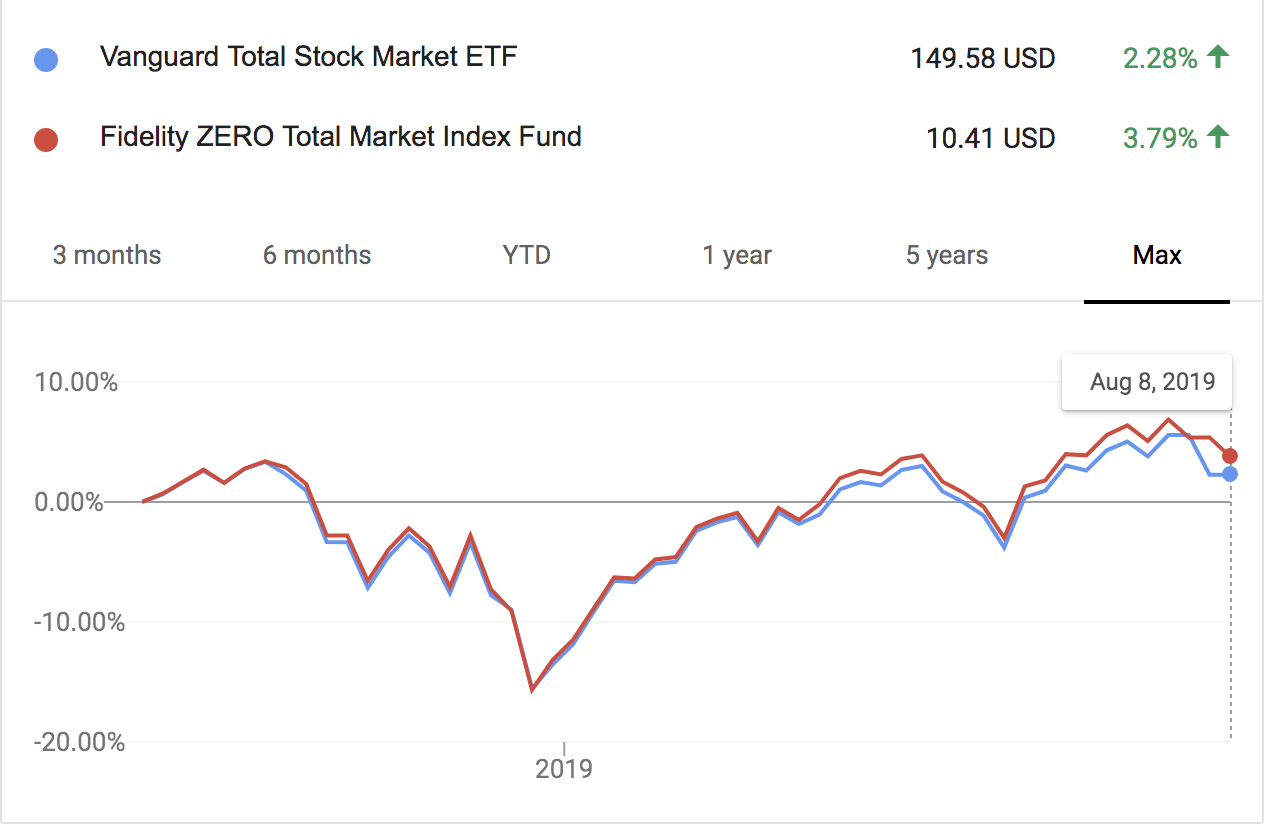This screenshot has height=824, width=1264.
Task: Select the 1 year time range
Action: point(737,255)
